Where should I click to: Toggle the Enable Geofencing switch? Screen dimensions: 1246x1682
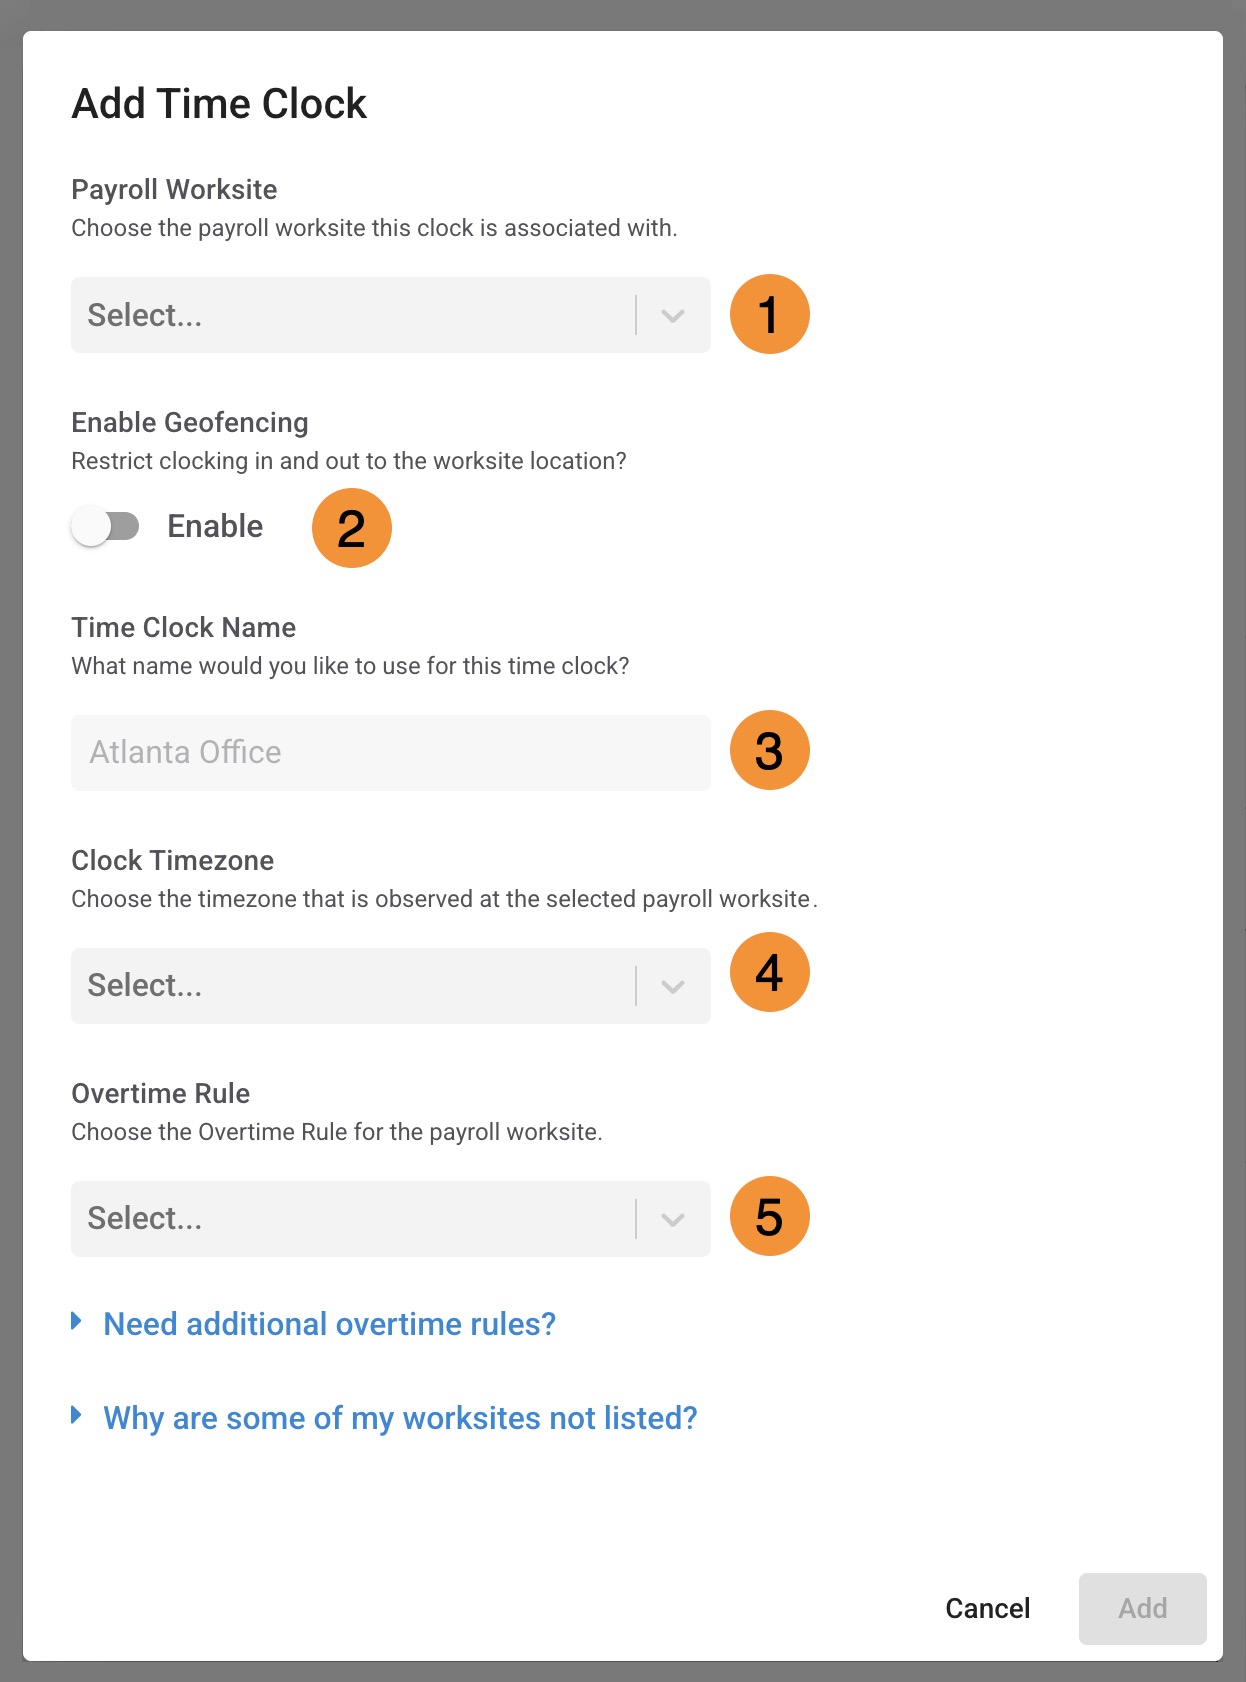105,526
